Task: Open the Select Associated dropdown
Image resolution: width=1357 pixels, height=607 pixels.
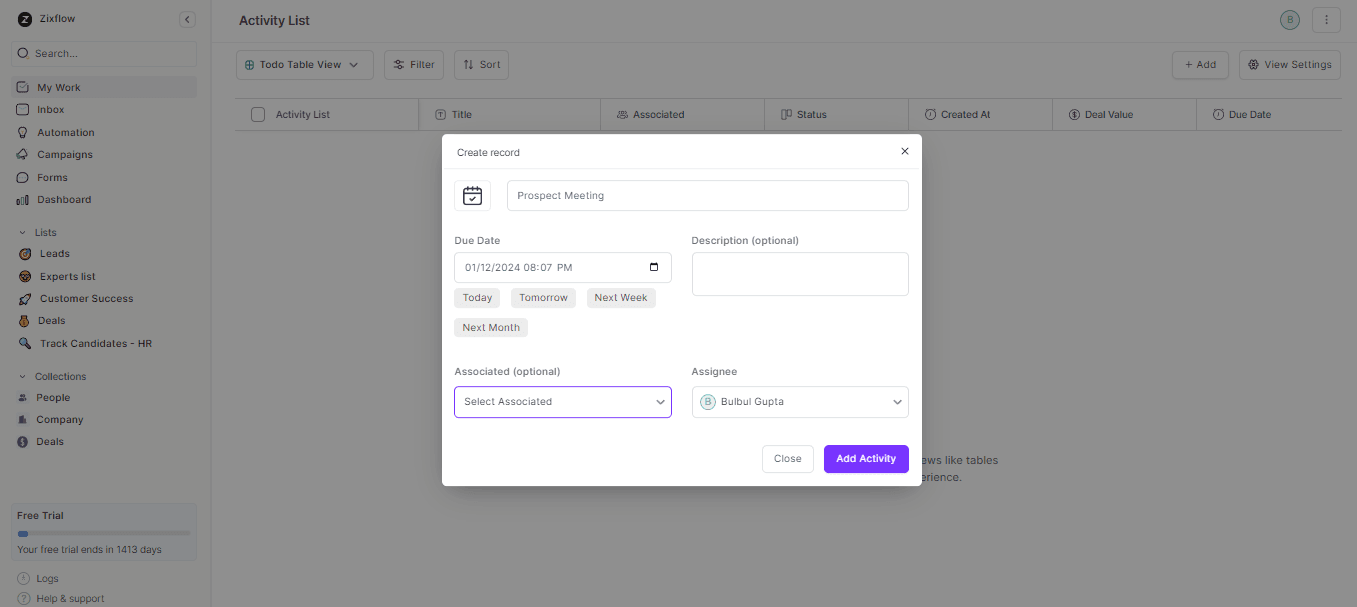Action: (562, 401)
